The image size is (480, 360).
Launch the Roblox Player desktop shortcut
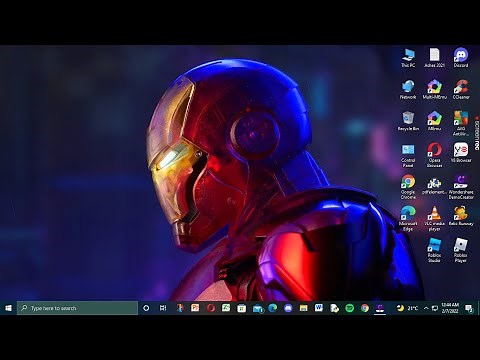(x=461, y=250)
